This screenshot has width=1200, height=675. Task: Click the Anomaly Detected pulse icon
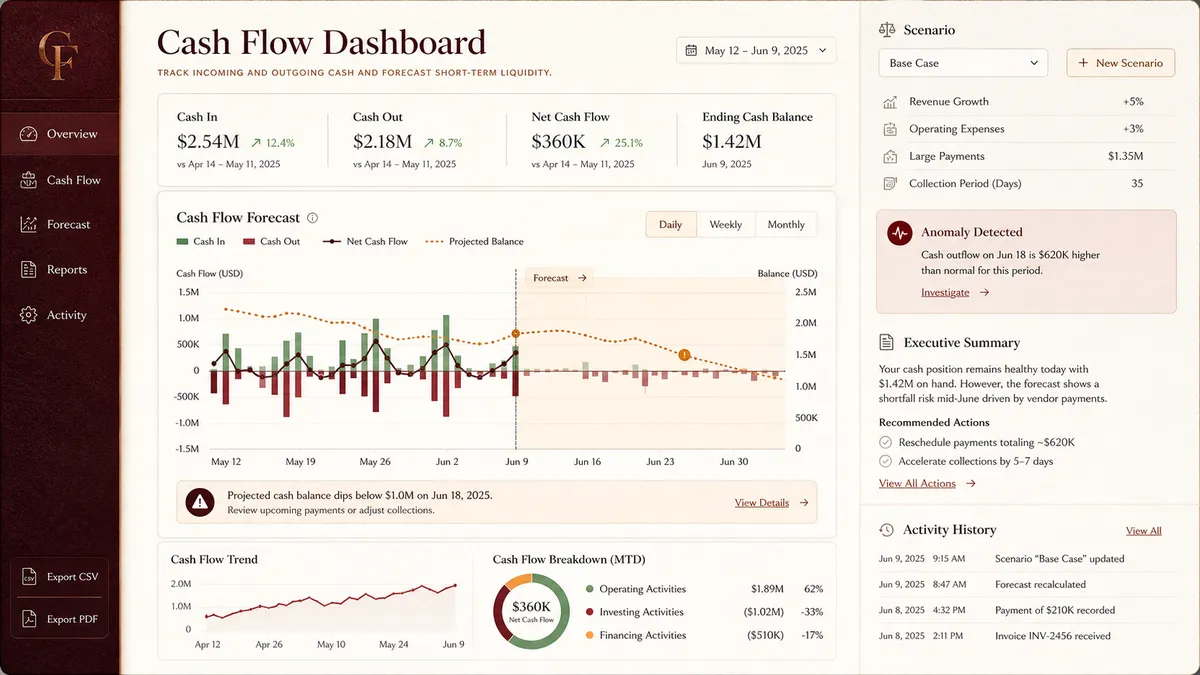pos(899,233)
